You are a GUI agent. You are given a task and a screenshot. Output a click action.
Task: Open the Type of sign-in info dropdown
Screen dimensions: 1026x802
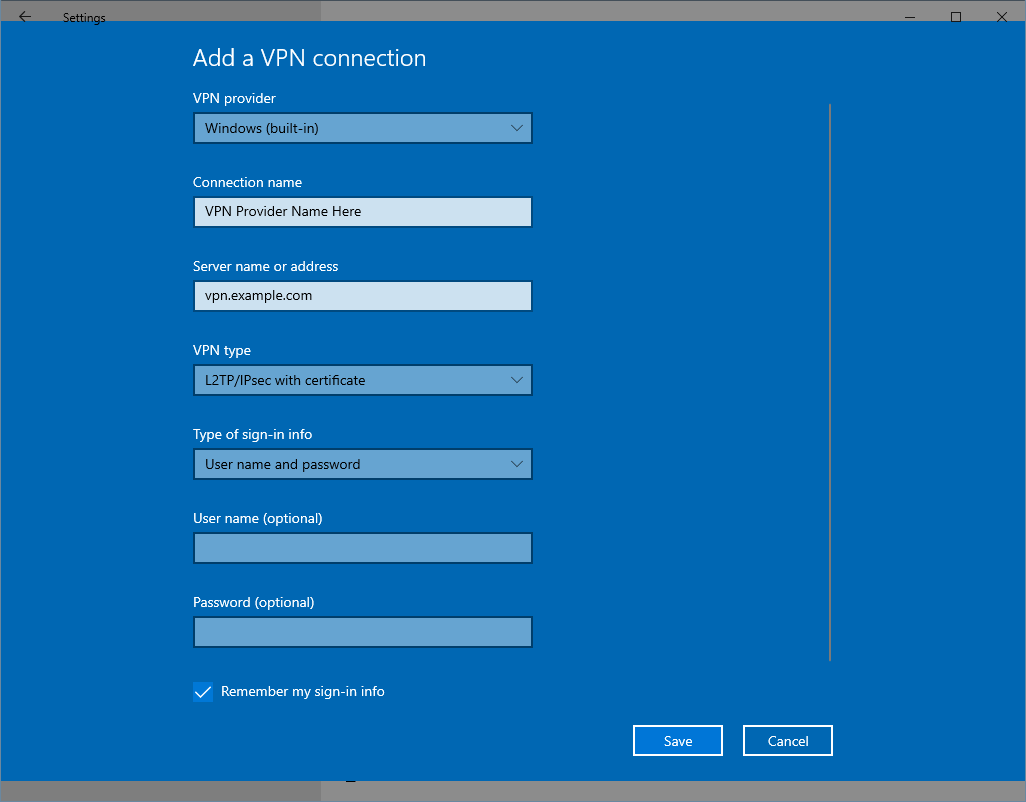click(362, 464)
